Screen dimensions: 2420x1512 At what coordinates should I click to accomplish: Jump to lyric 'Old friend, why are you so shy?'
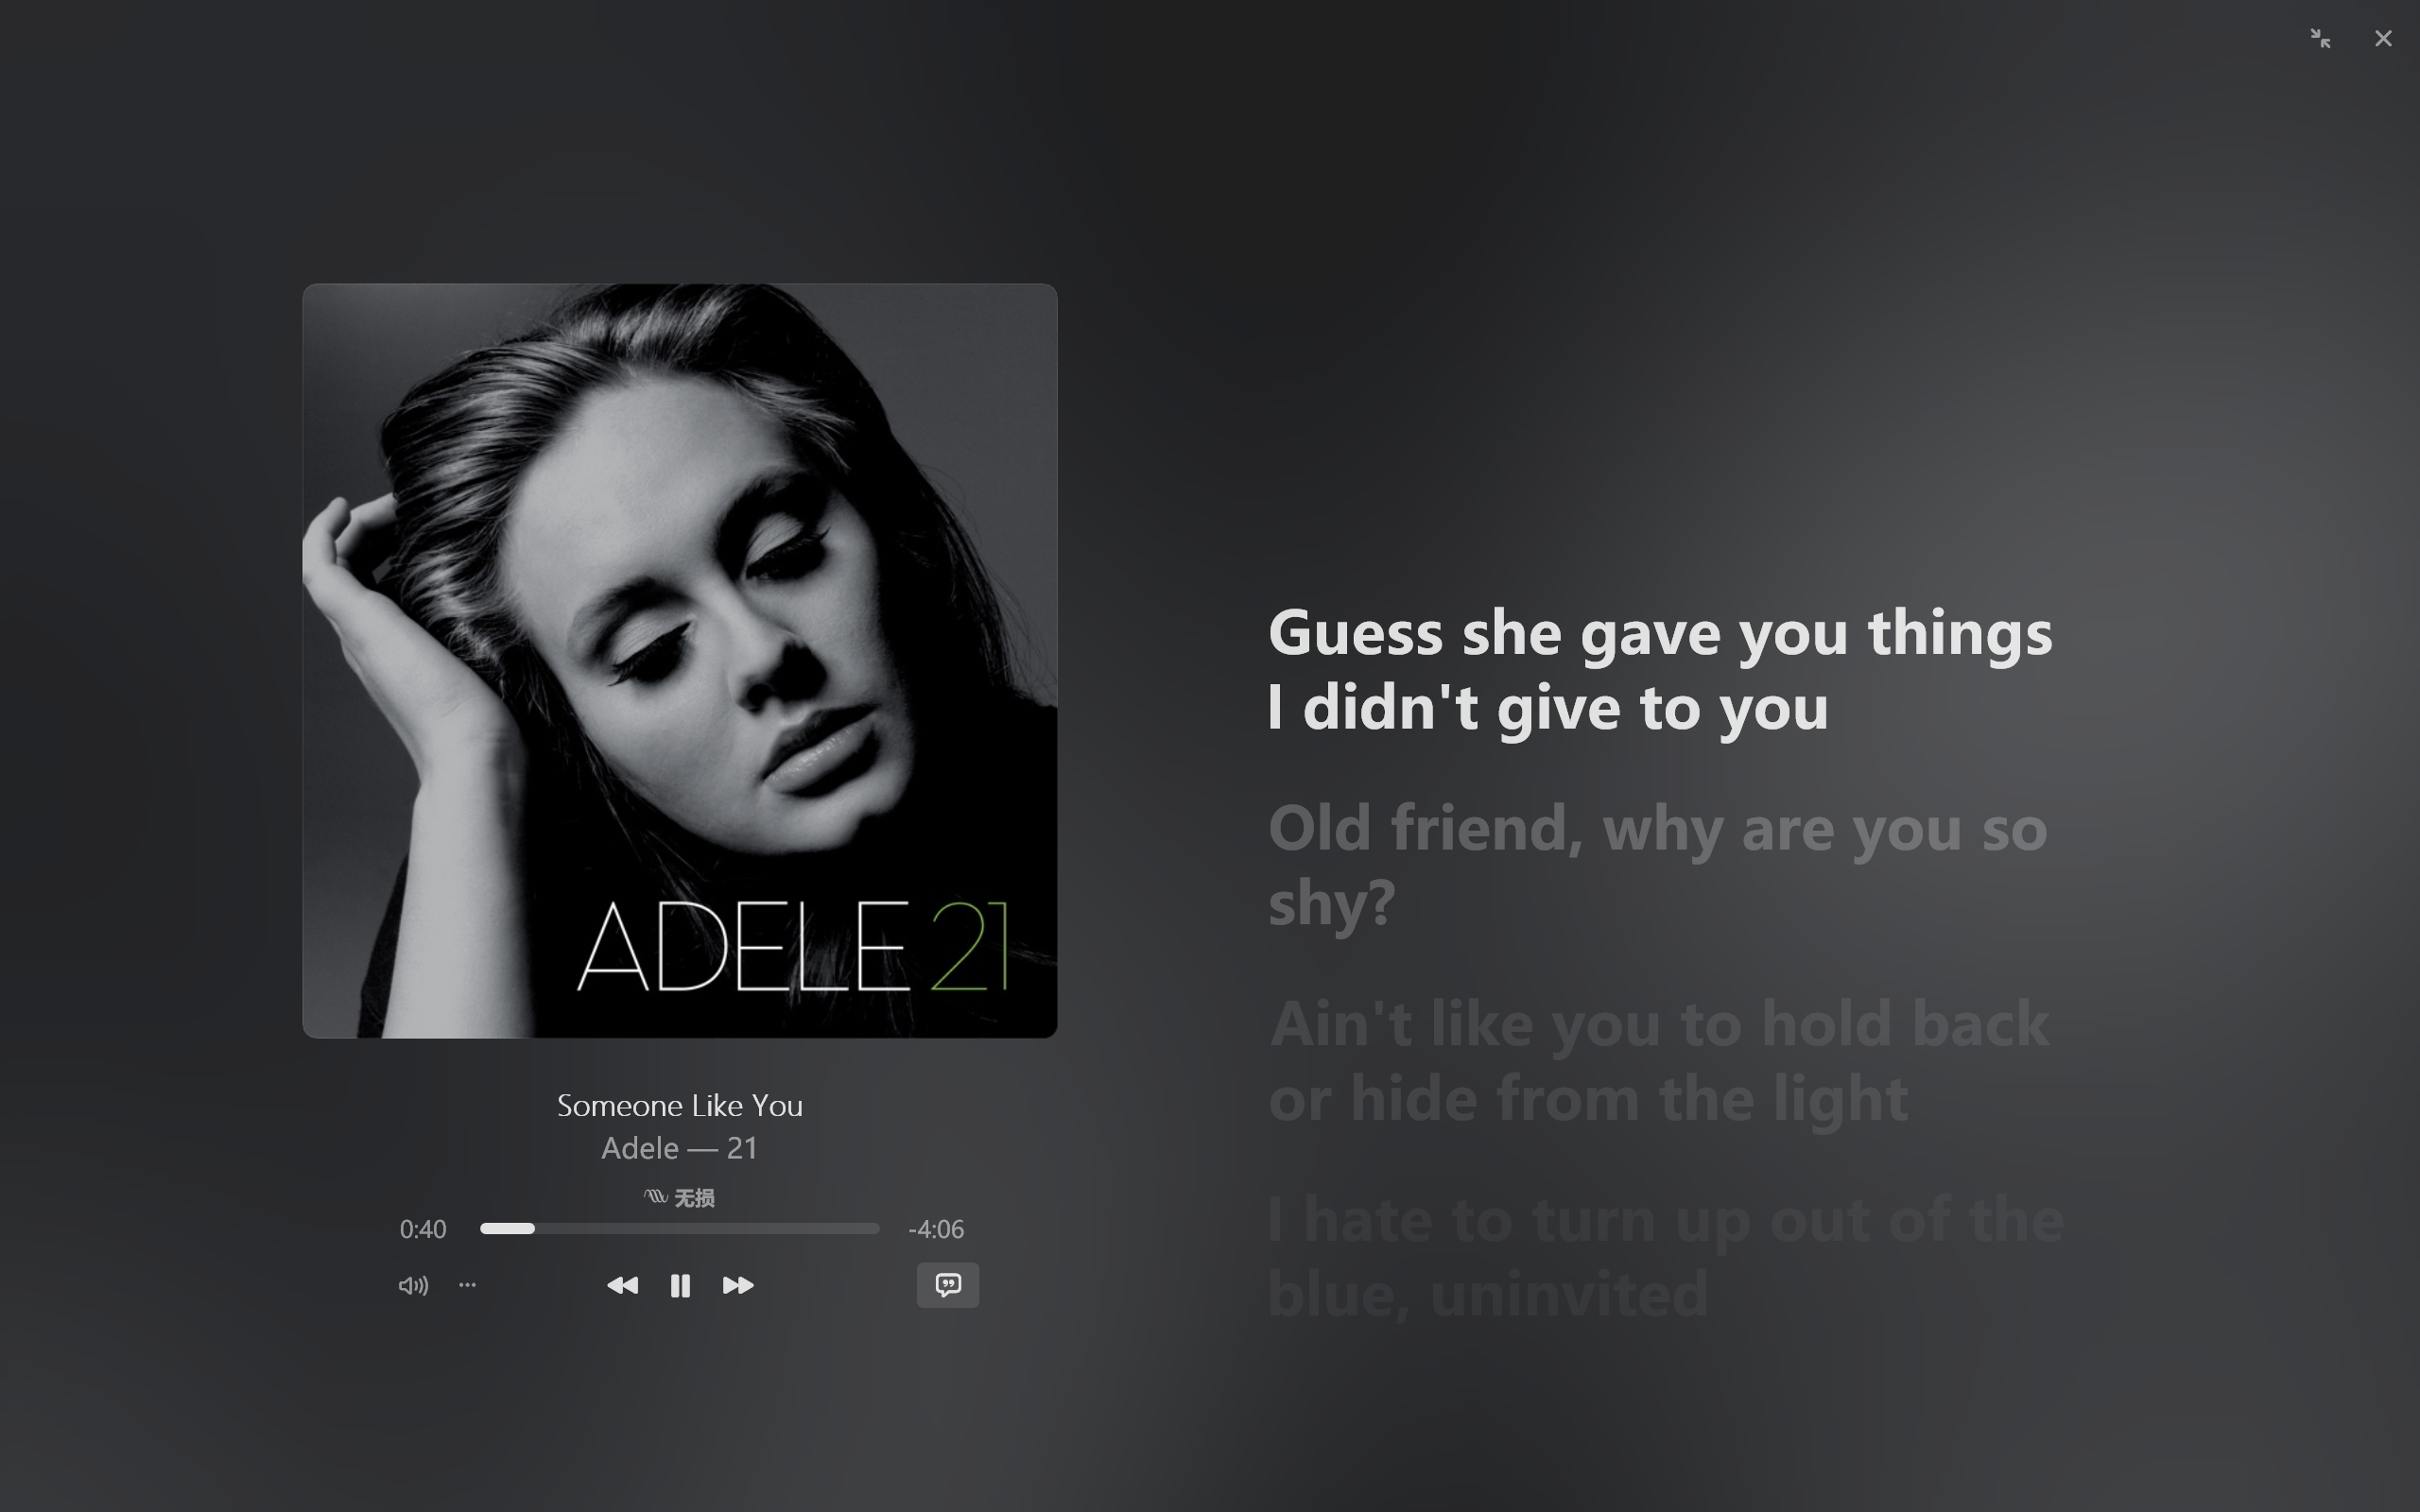pyautogui.click(x=1658, y=865)
